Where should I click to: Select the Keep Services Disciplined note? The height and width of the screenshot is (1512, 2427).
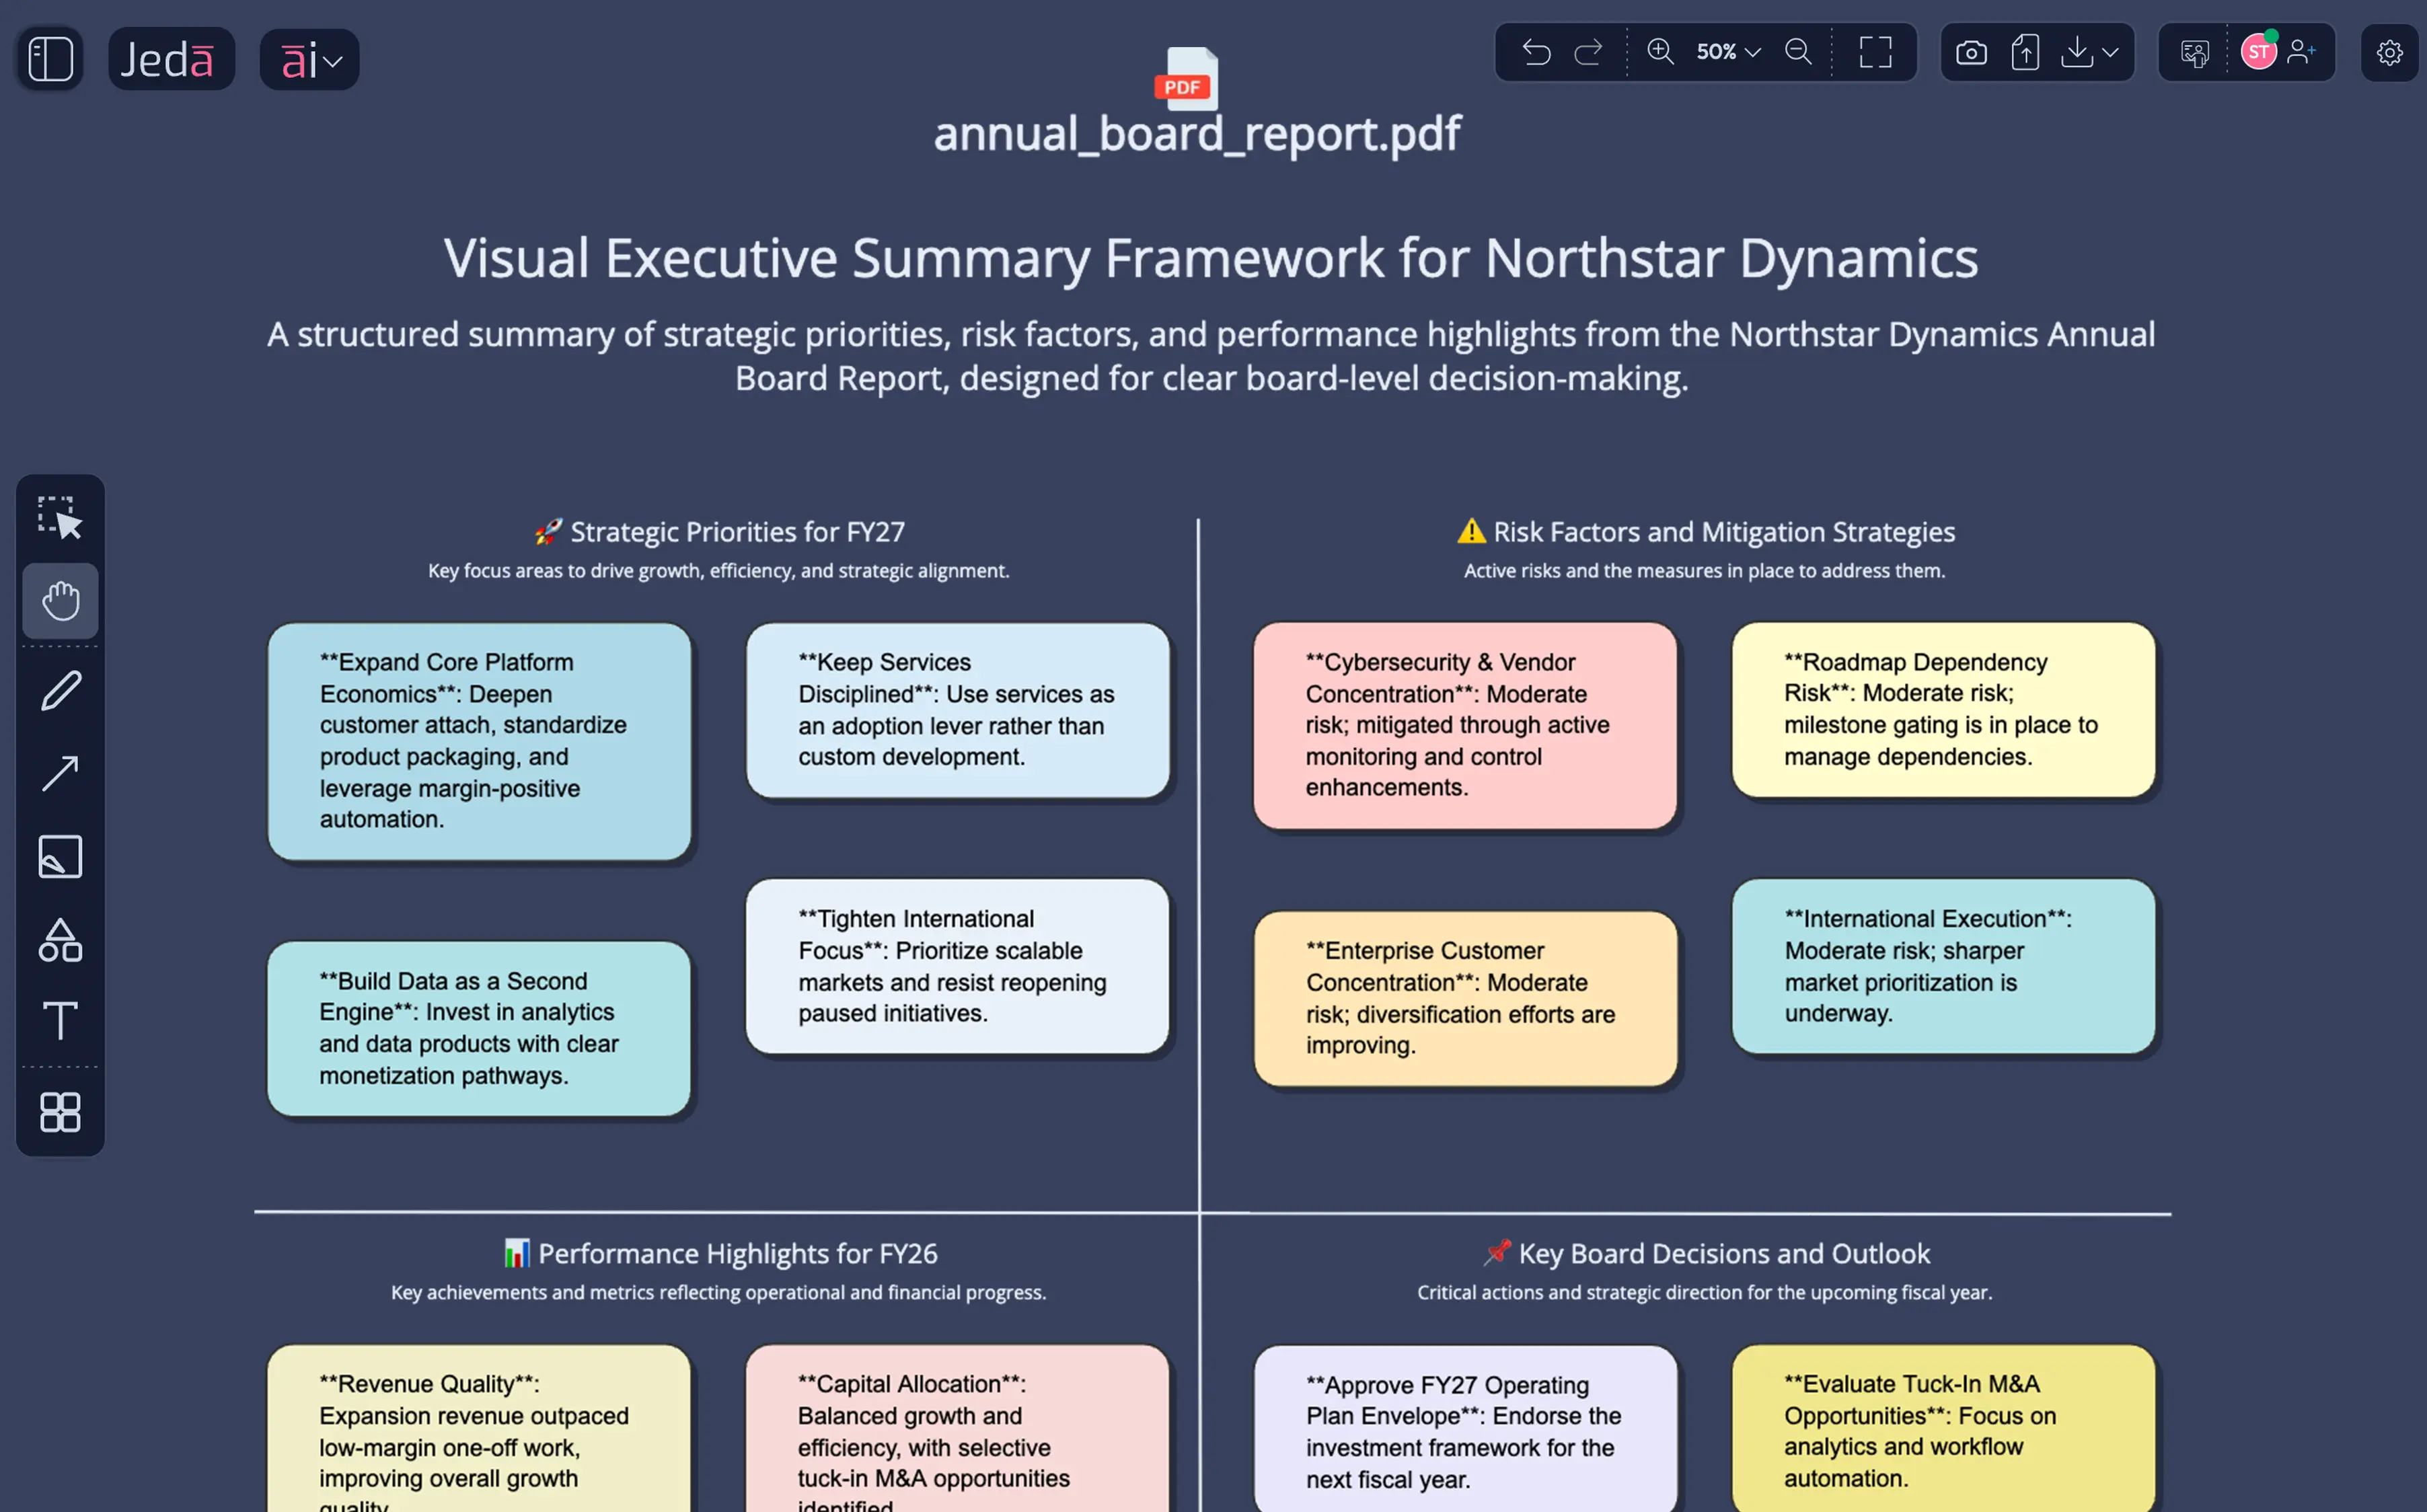(957, 710)
